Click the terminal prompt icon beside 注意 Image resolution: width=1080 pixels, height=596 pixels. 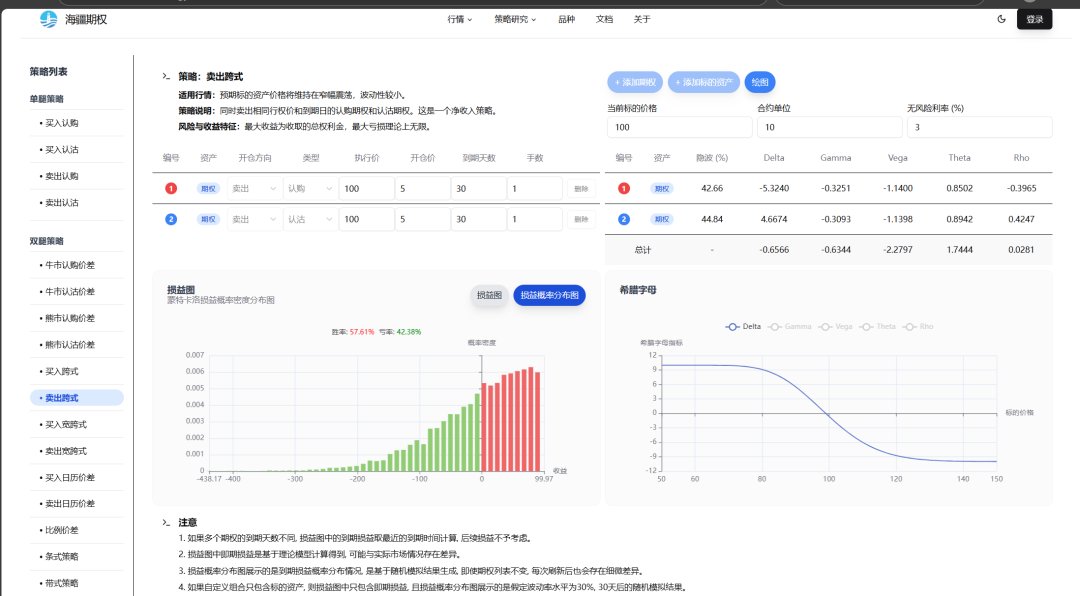166,522
